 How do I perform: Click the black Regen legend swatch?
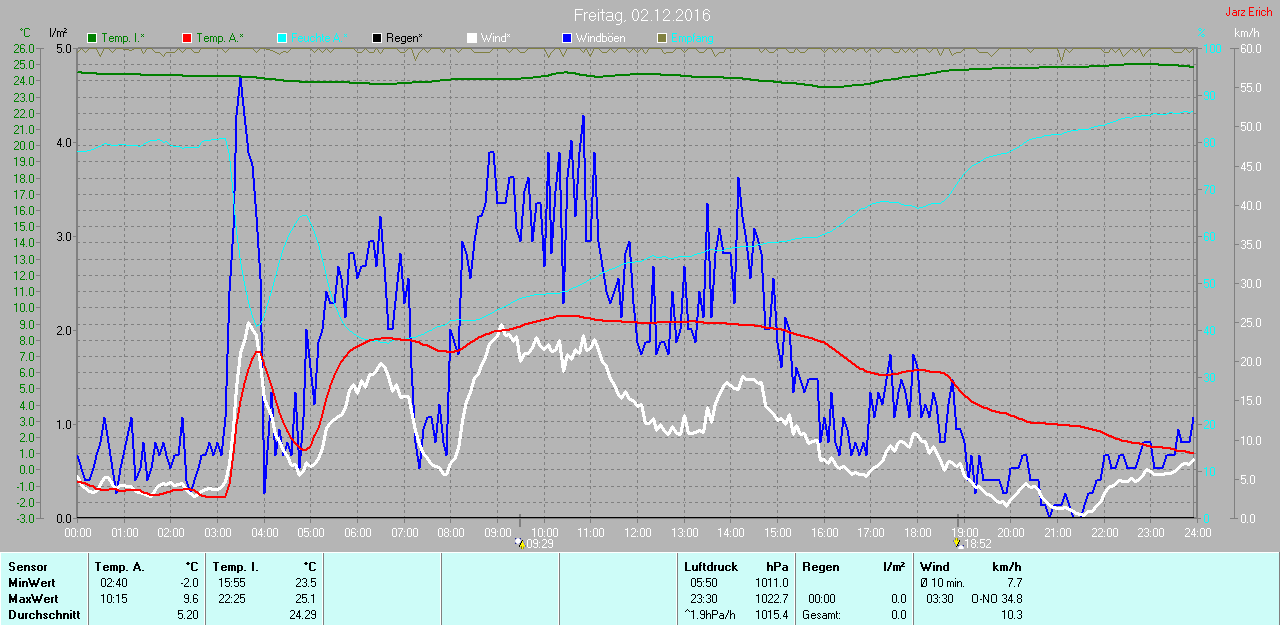(x=376, y=38)
